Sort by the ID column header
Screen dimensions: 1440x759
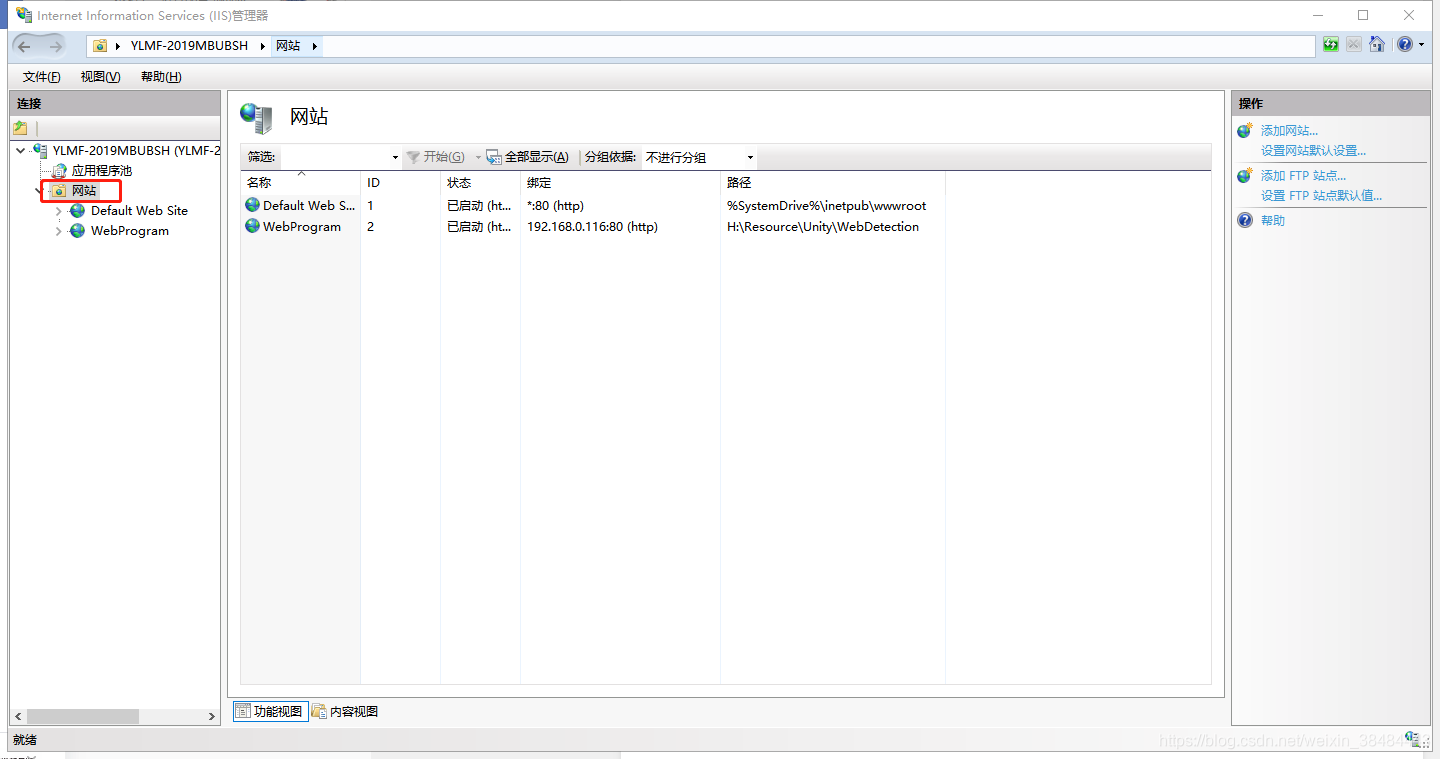tap(400, 182)
